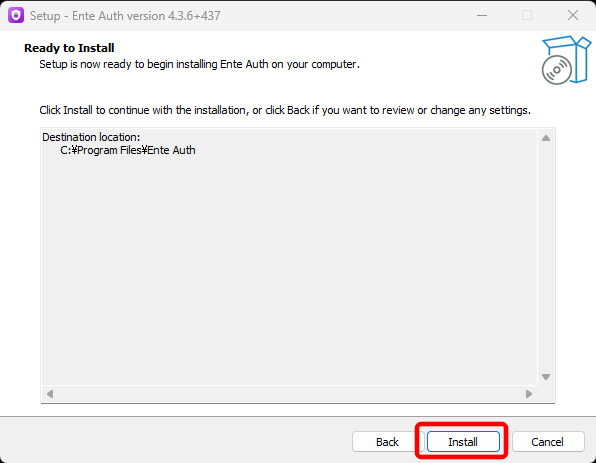This screenshot has width=596, height=463.
Task: Minimize the Setup window
Action: pyautogui.click(x=482, y=16)
